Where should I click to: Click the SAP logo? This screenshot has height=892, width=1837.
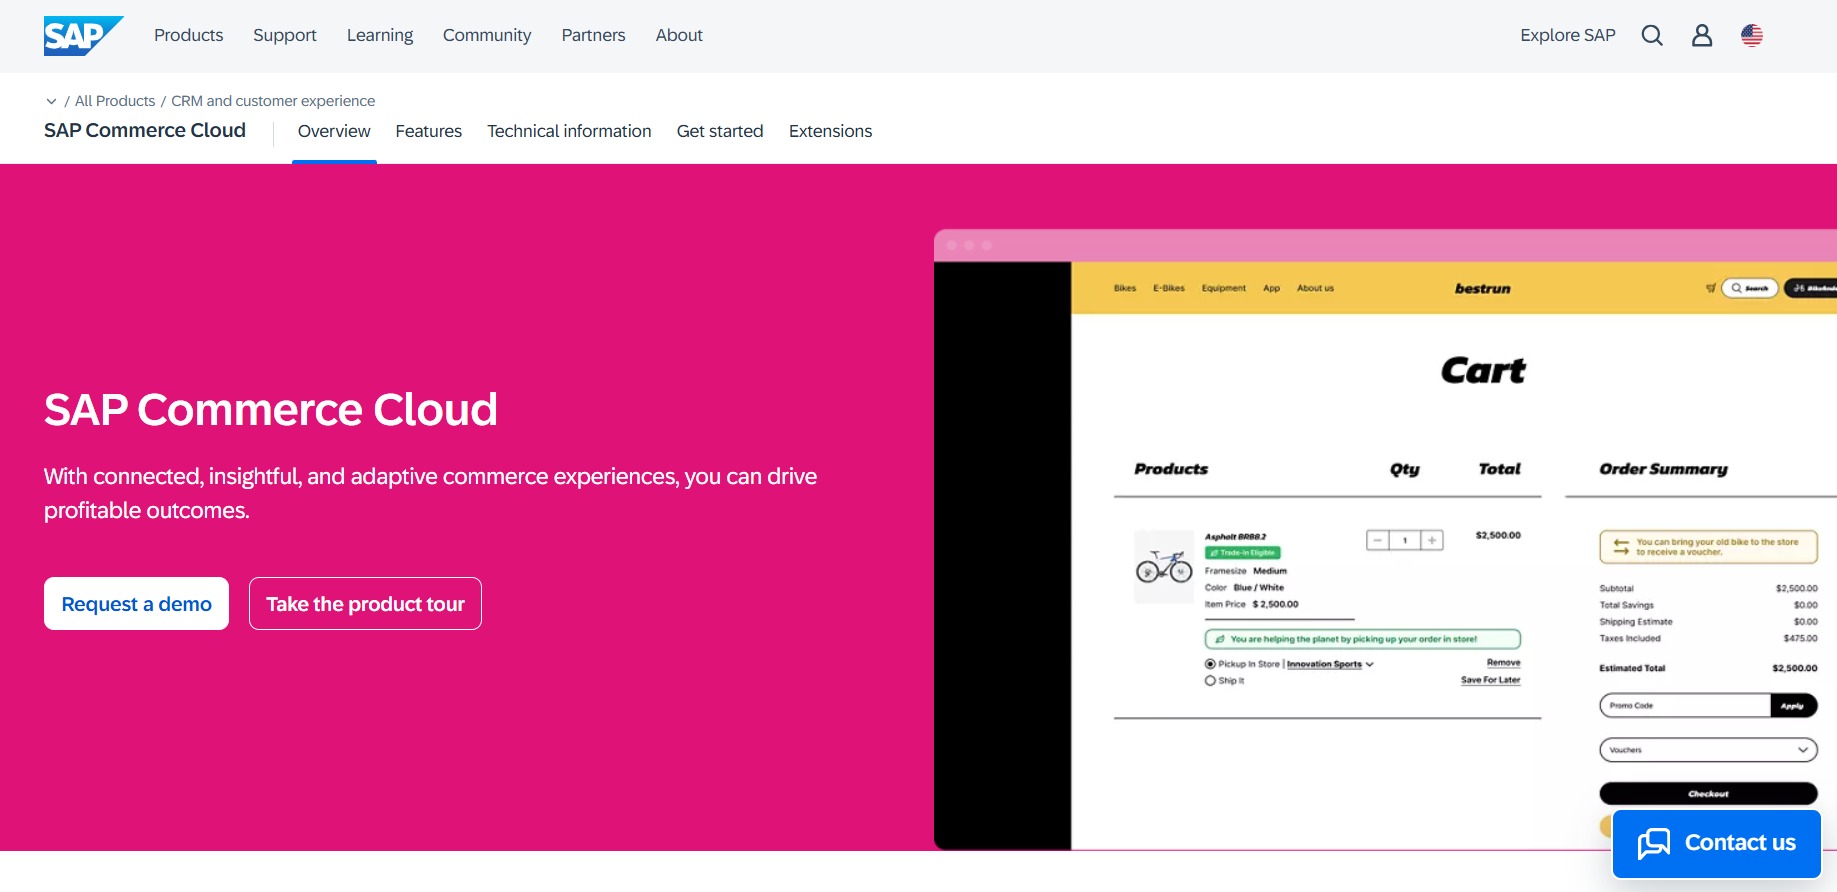[x=83, y=36]
